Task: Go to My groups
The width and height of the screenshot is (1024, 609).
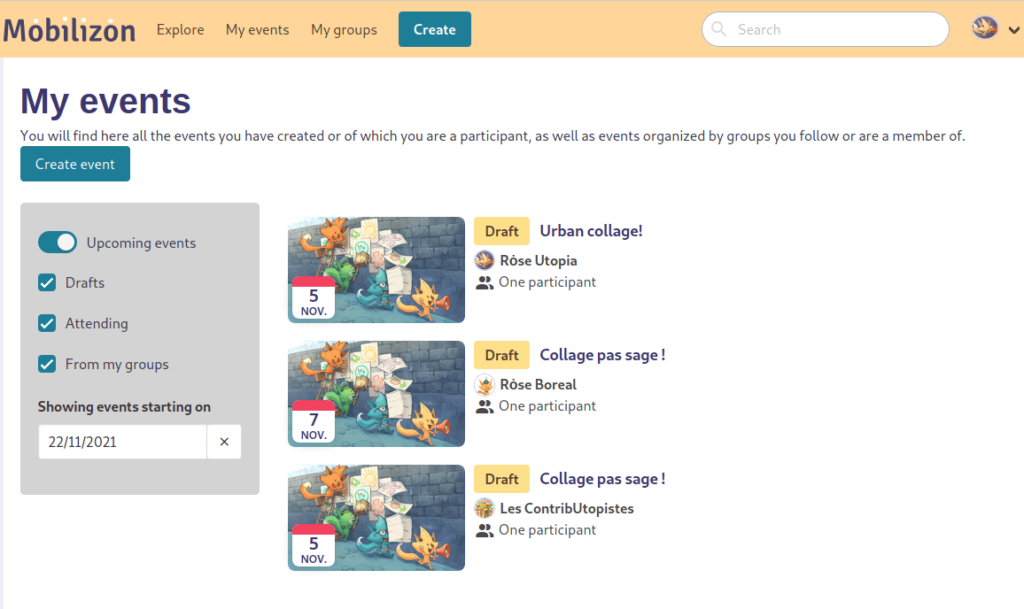Action: coord(344,30)
